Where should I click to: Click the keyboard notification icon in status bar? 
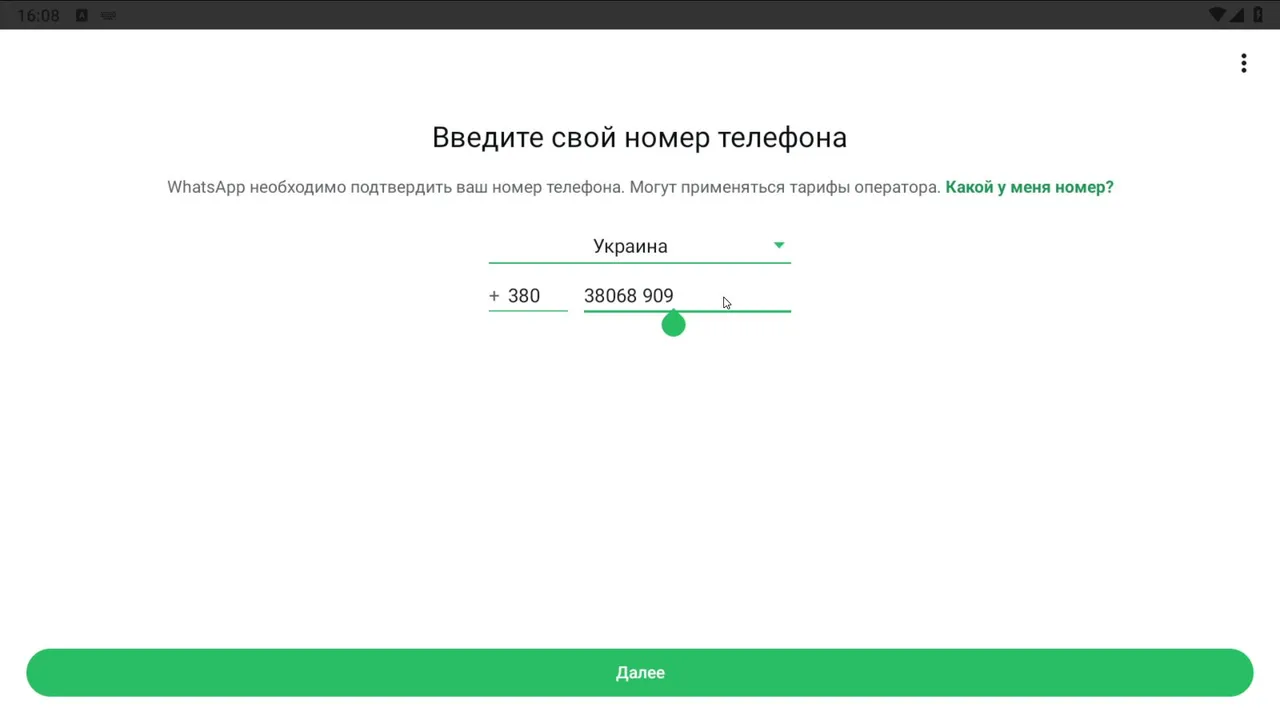tap(108, 15)
